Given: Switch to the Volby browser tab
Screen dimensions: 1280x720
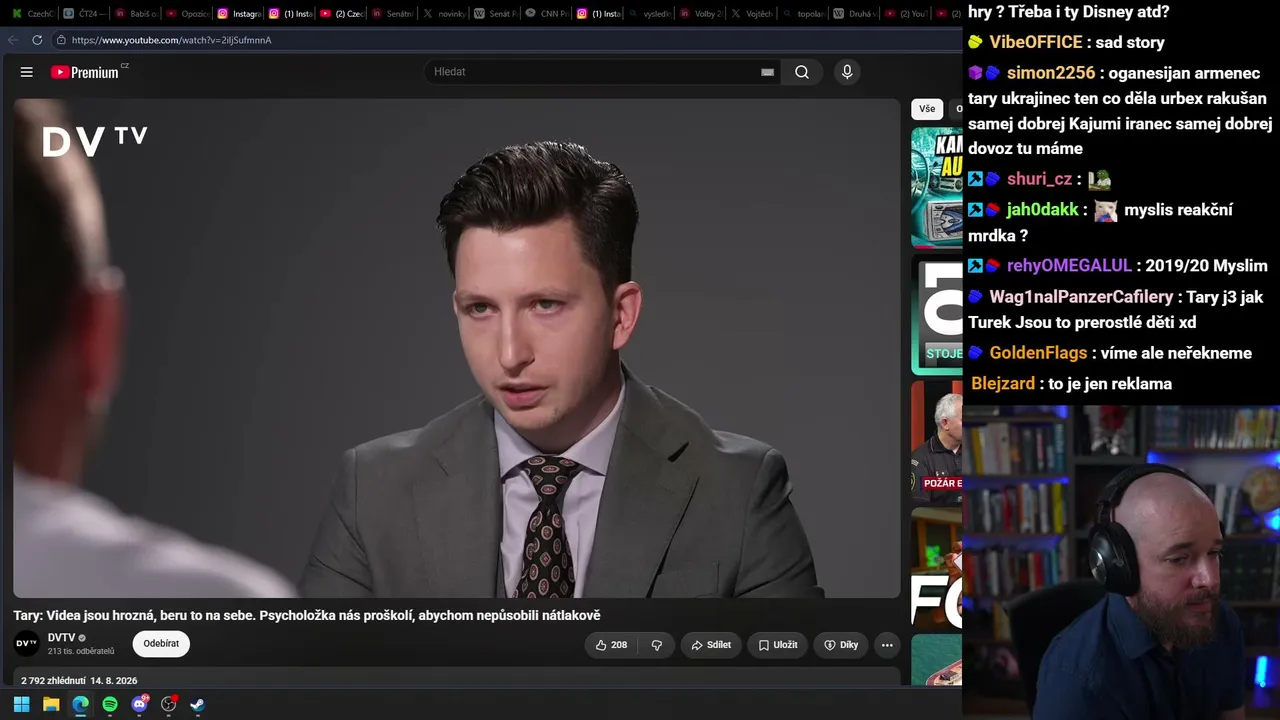Looking at the screenshot, I should (x=699, y=14).
